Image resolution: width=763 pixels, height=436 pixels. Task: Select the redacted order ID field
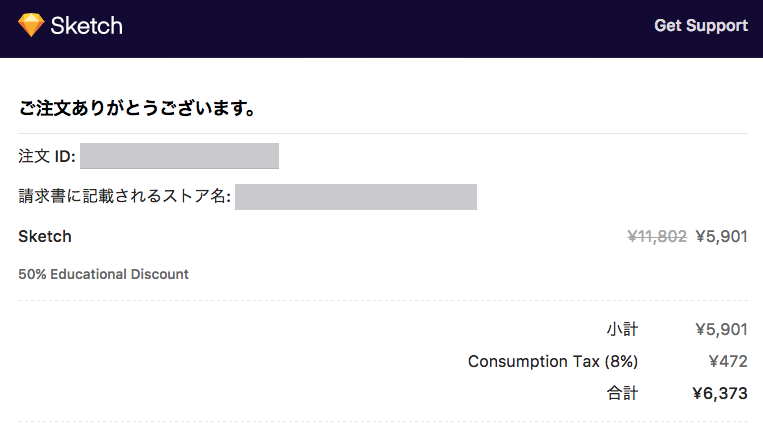point(180,156)
